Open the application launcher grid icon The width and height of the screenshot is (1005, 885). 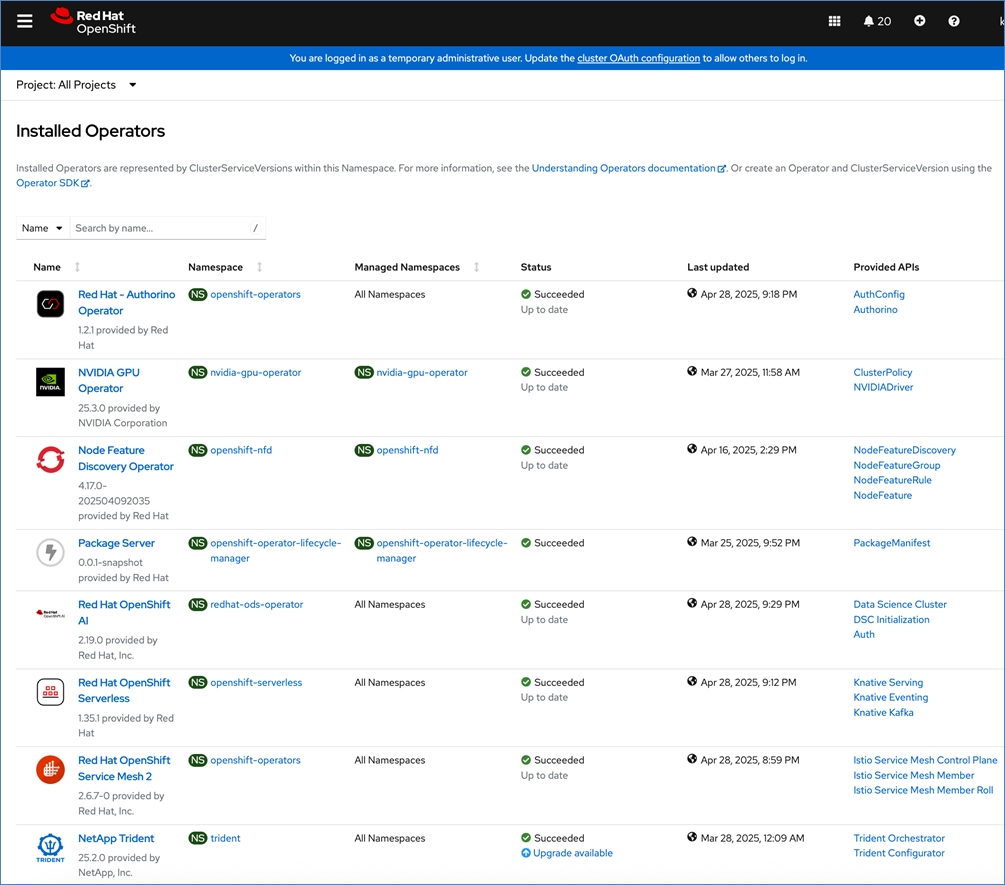coord(834,21)
